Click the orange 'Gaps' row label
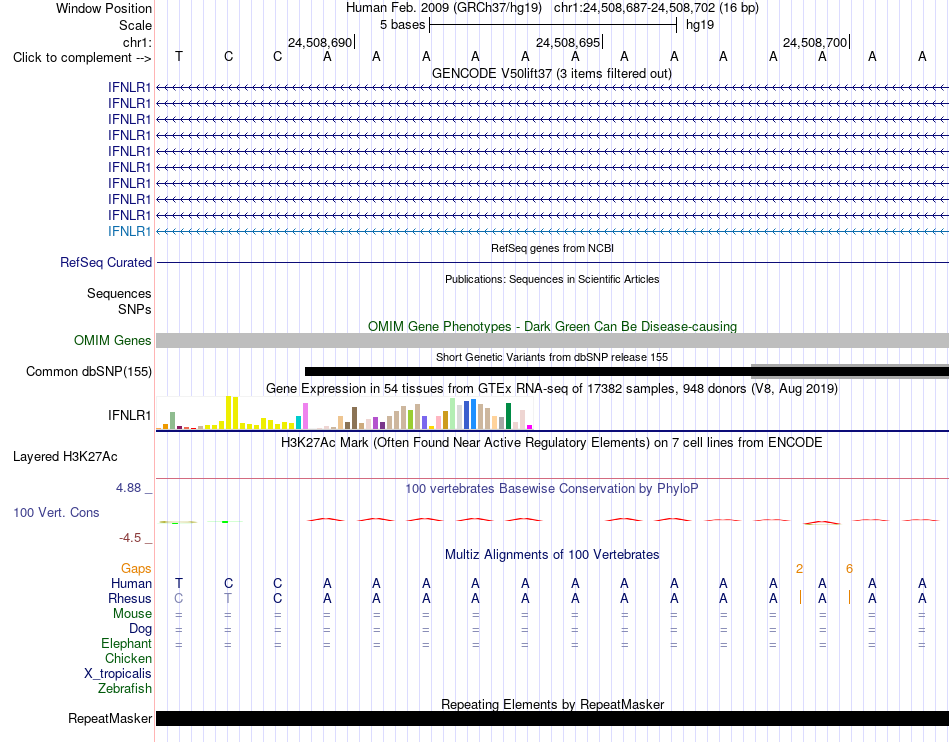This screenshot has width=950, height=742. pyautogui.click(x=136, y=568)
